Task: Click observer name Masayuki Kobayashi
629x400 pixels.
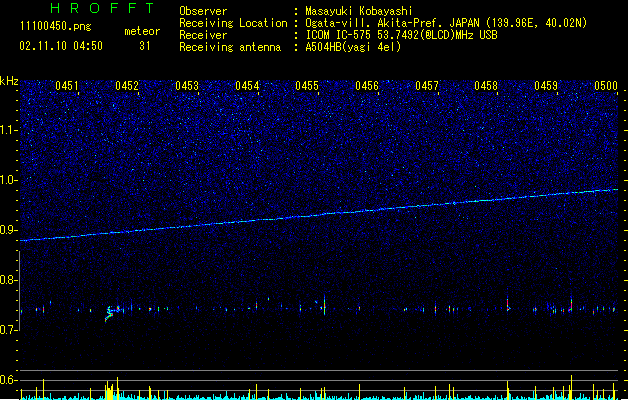Action: click(359, 11)
